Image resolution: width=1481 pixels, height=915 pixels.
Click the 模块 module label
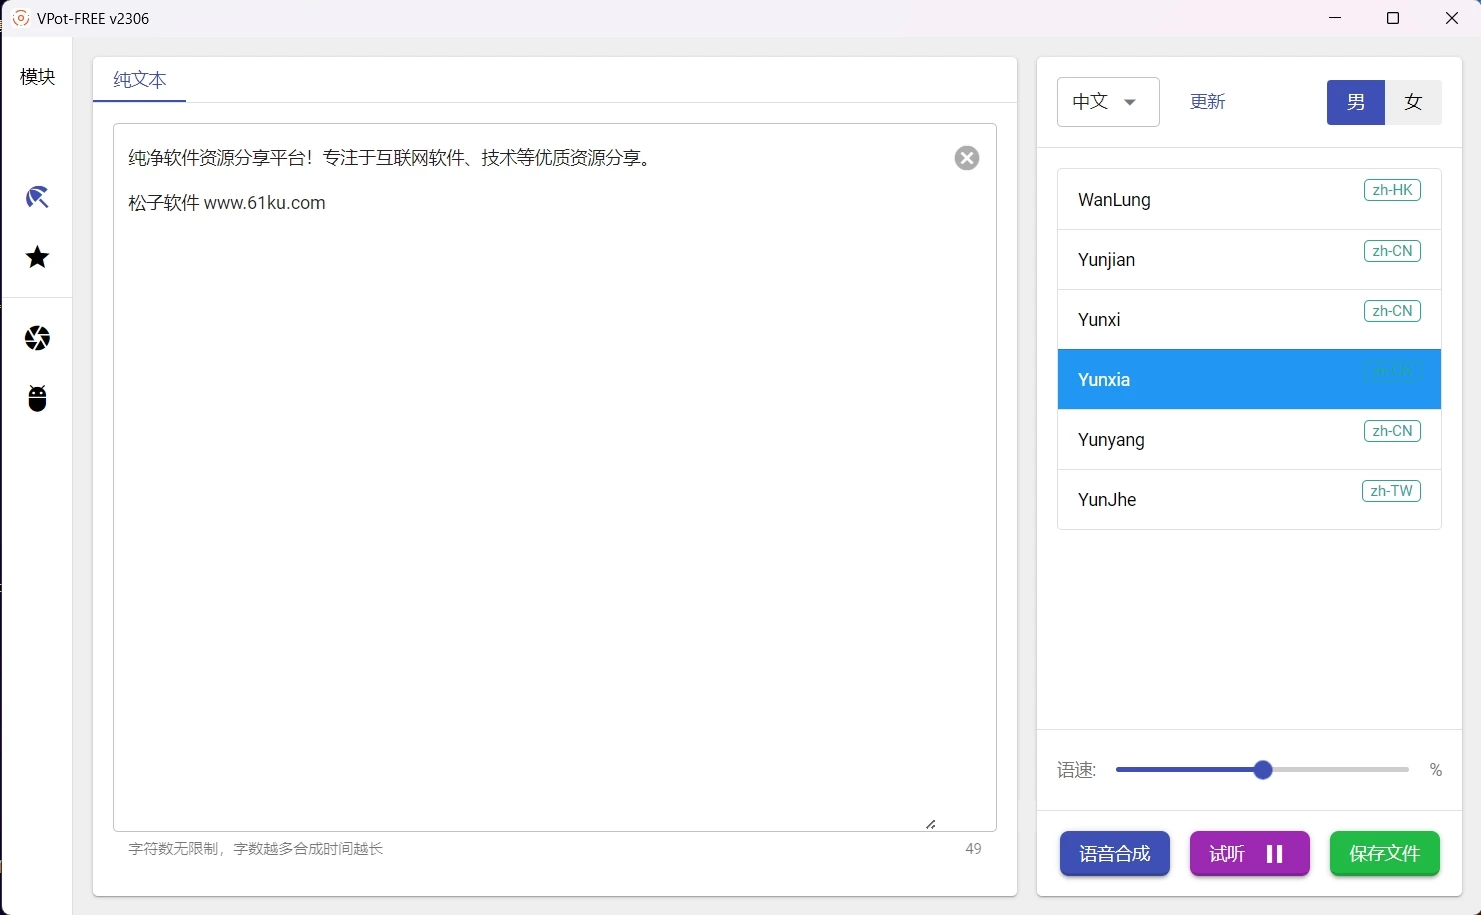pyautogui.click(x=37, y=77)
